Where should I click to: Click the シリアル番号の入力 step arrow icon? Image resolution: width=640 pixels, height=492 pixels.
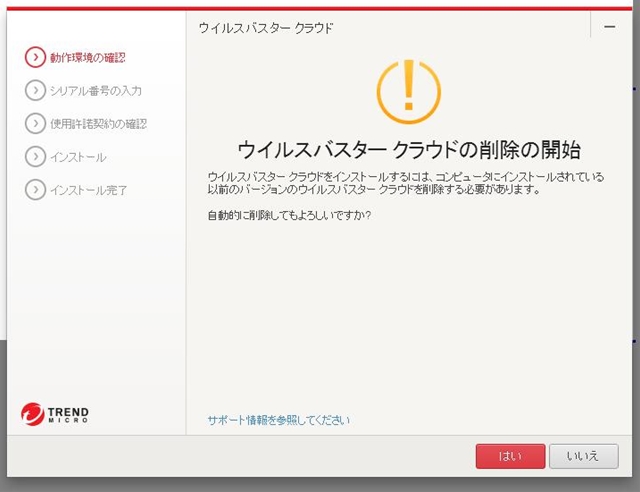pyautogui.click(x=35, y=90)
